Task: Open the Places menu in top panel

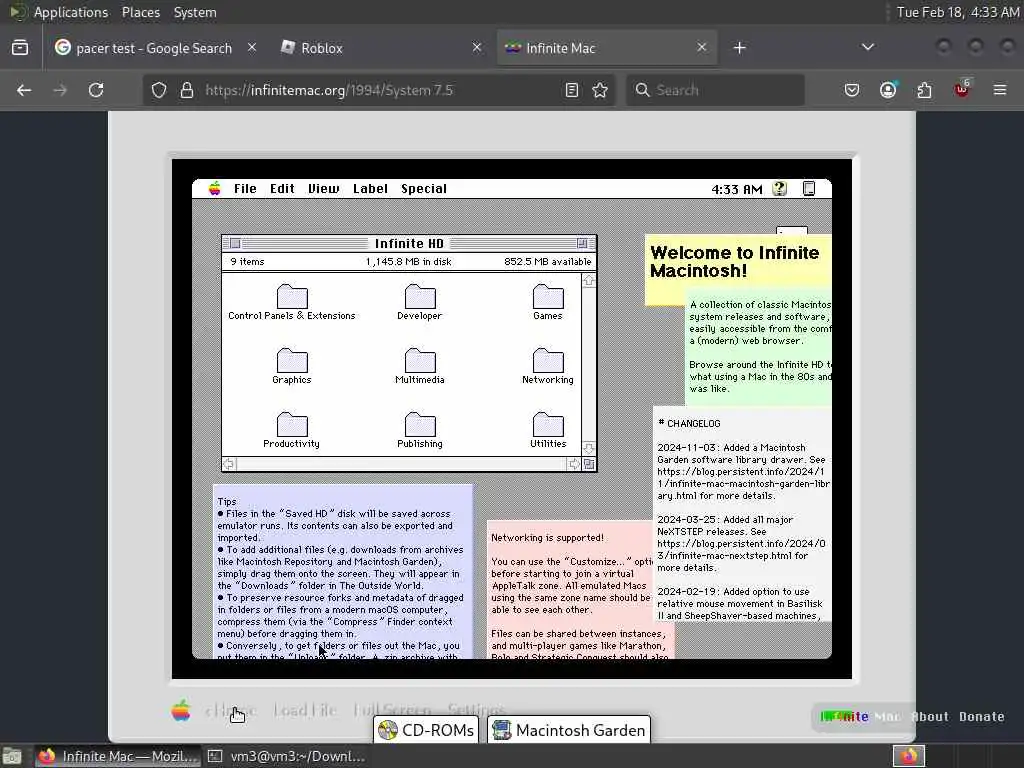Action: 140,12
